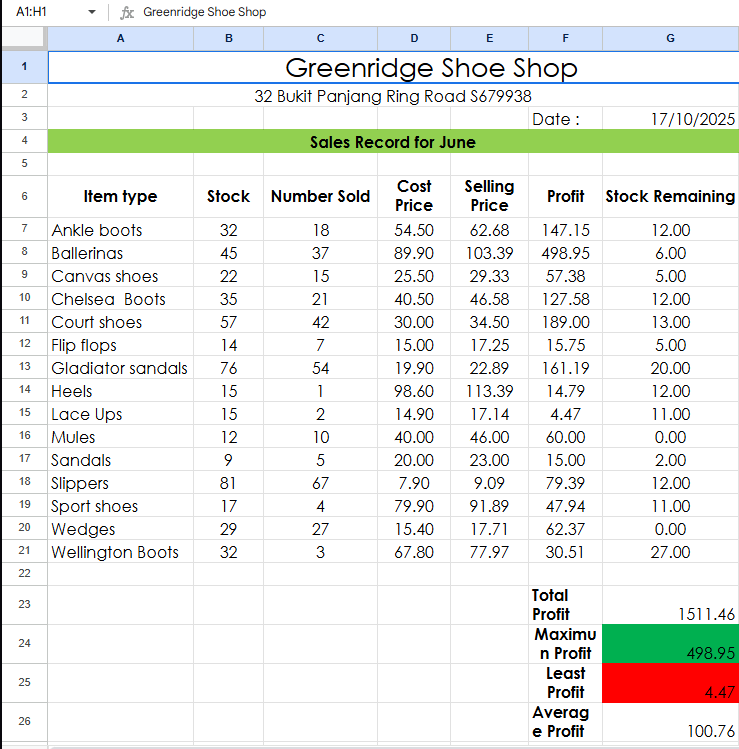Click total profit value 1511.46
Viewport: 739px width, 749px height.
[670, 605]
